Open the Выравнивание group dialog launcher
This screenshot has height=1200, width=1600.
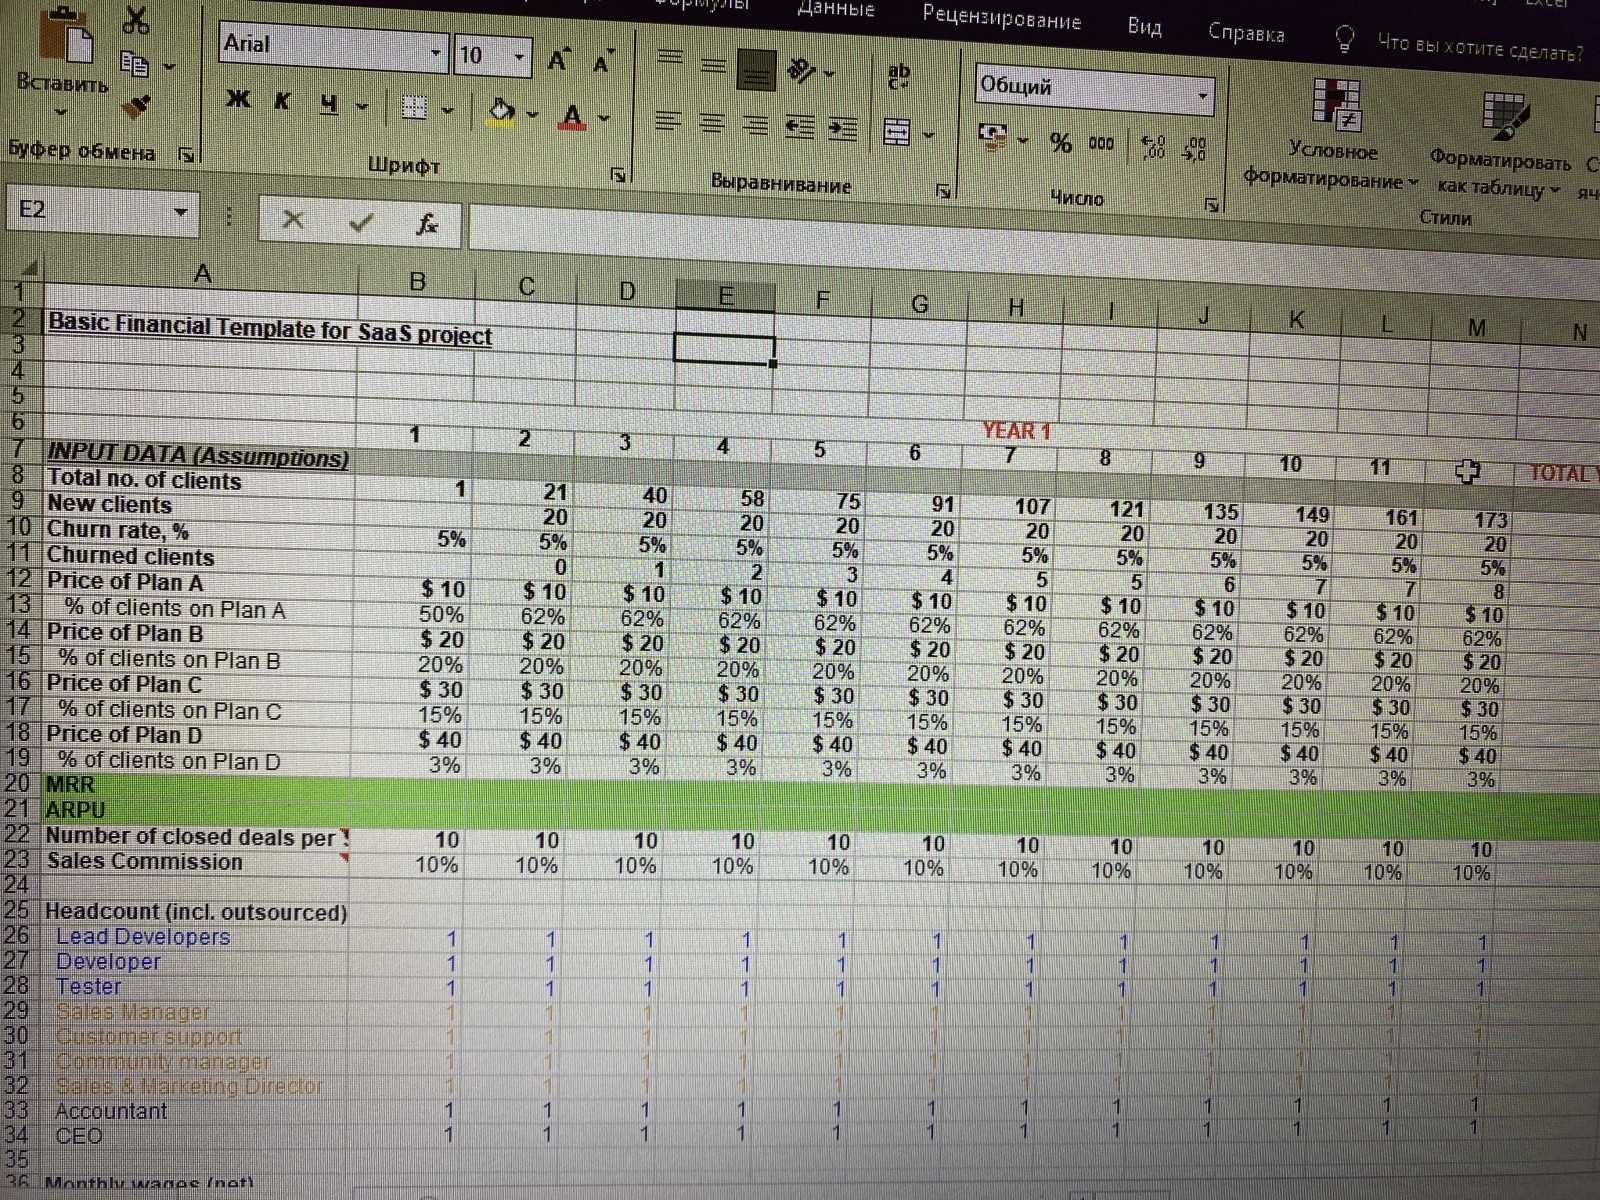pos(942,190)
